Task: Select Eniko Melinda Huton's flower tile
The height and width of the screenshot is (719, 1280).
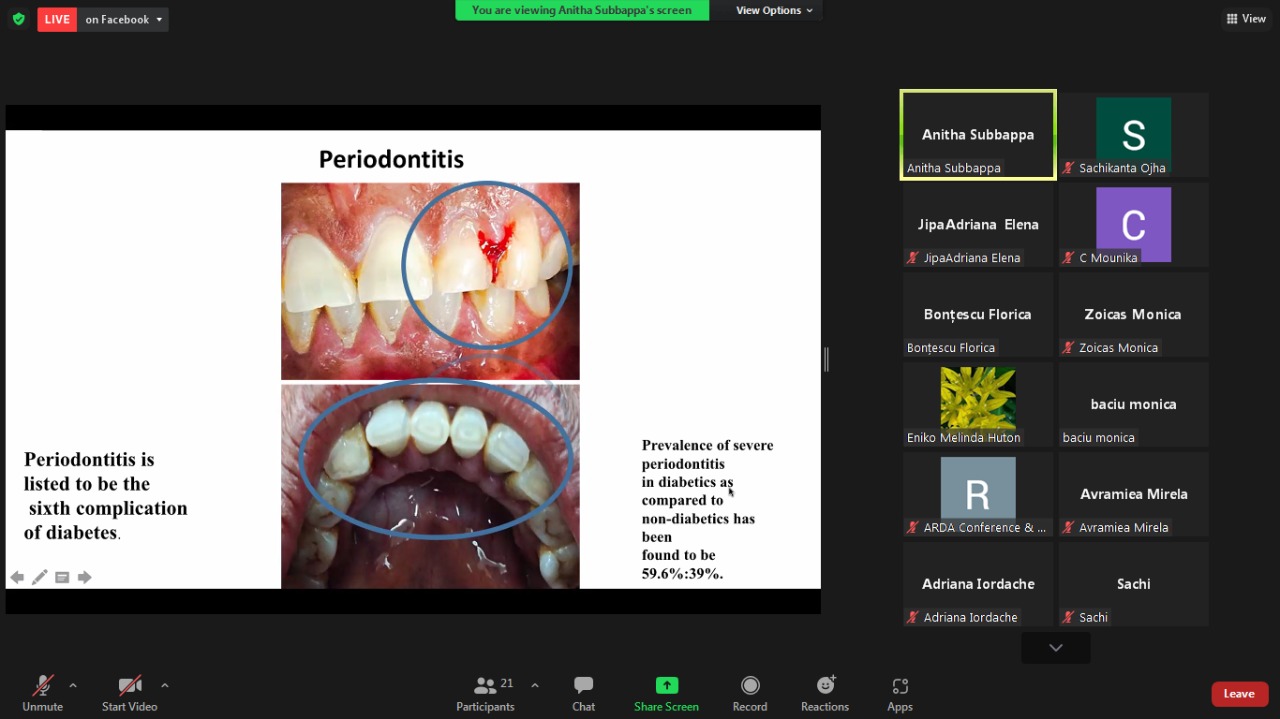Action: coord(978,405)
